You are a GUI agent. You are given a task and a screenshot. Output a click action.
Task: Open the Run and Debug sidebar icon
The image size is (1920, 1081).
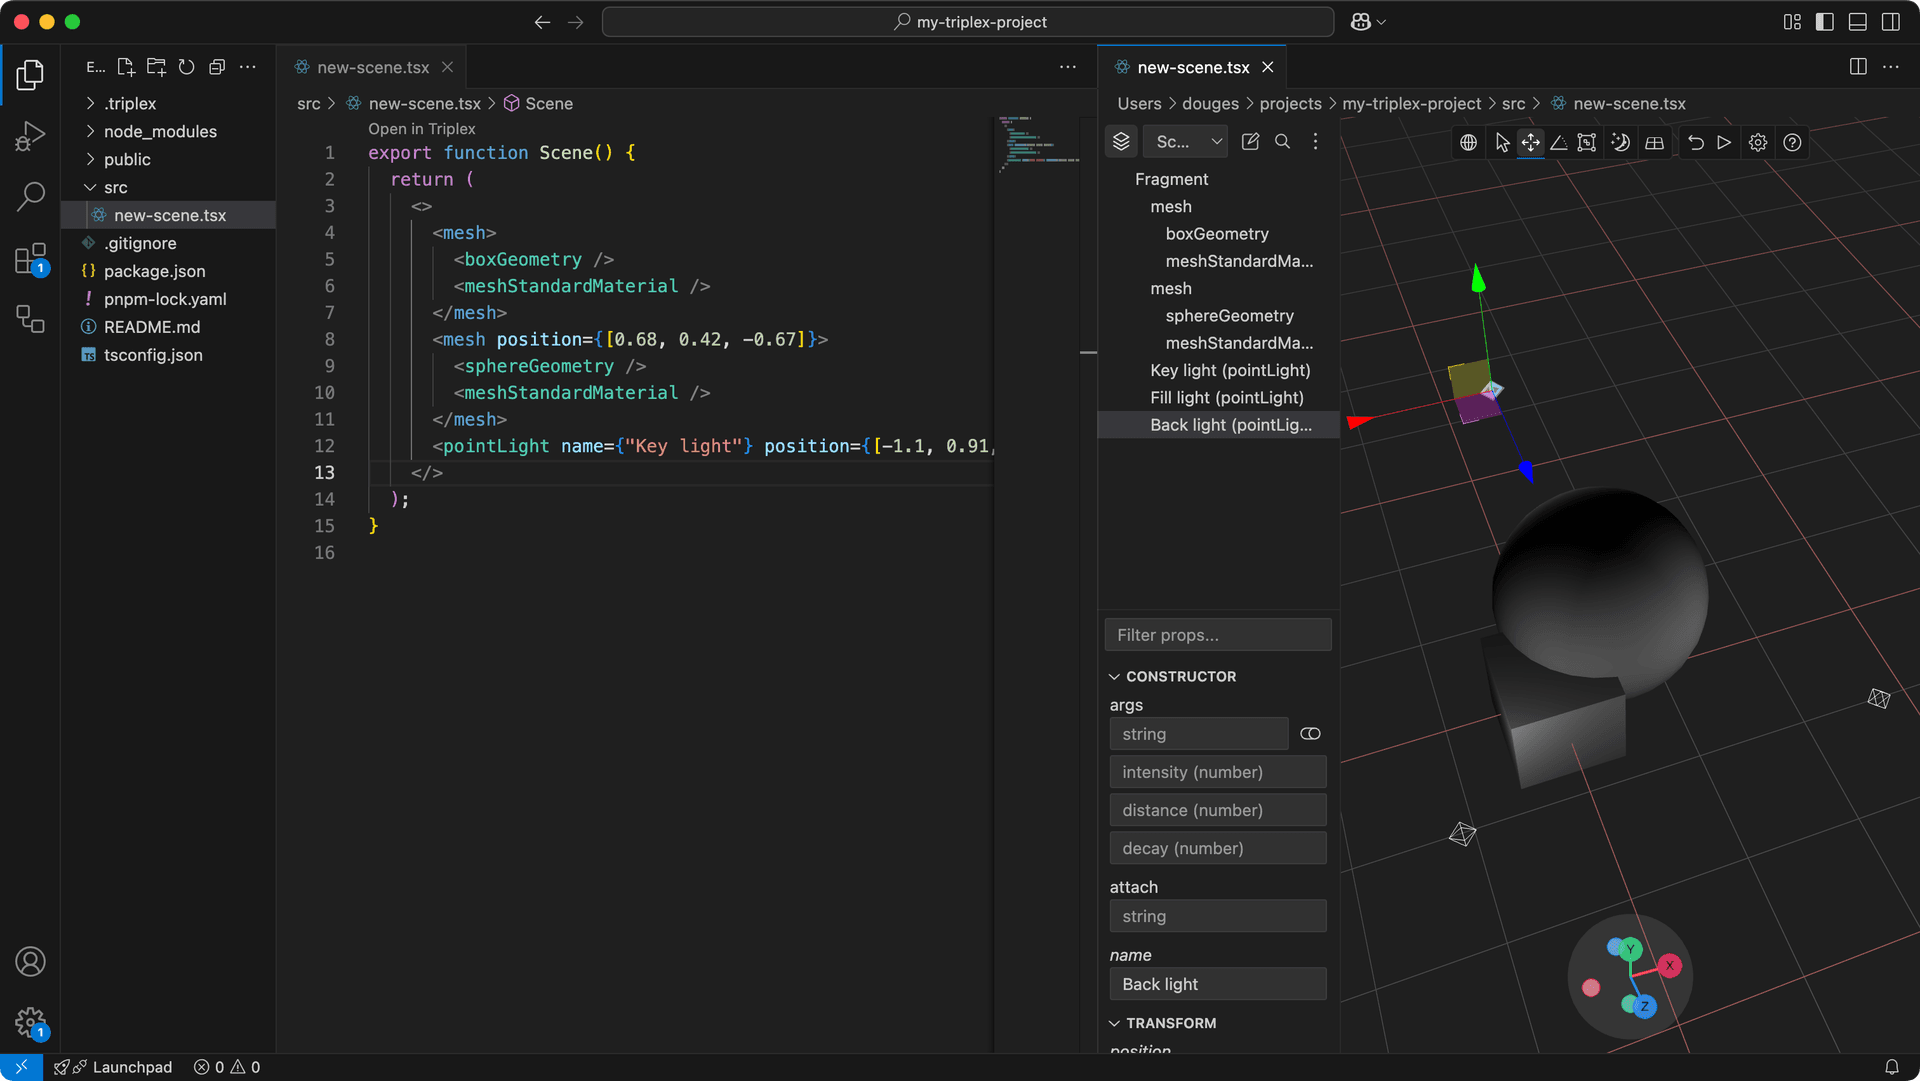coord(30,135)
